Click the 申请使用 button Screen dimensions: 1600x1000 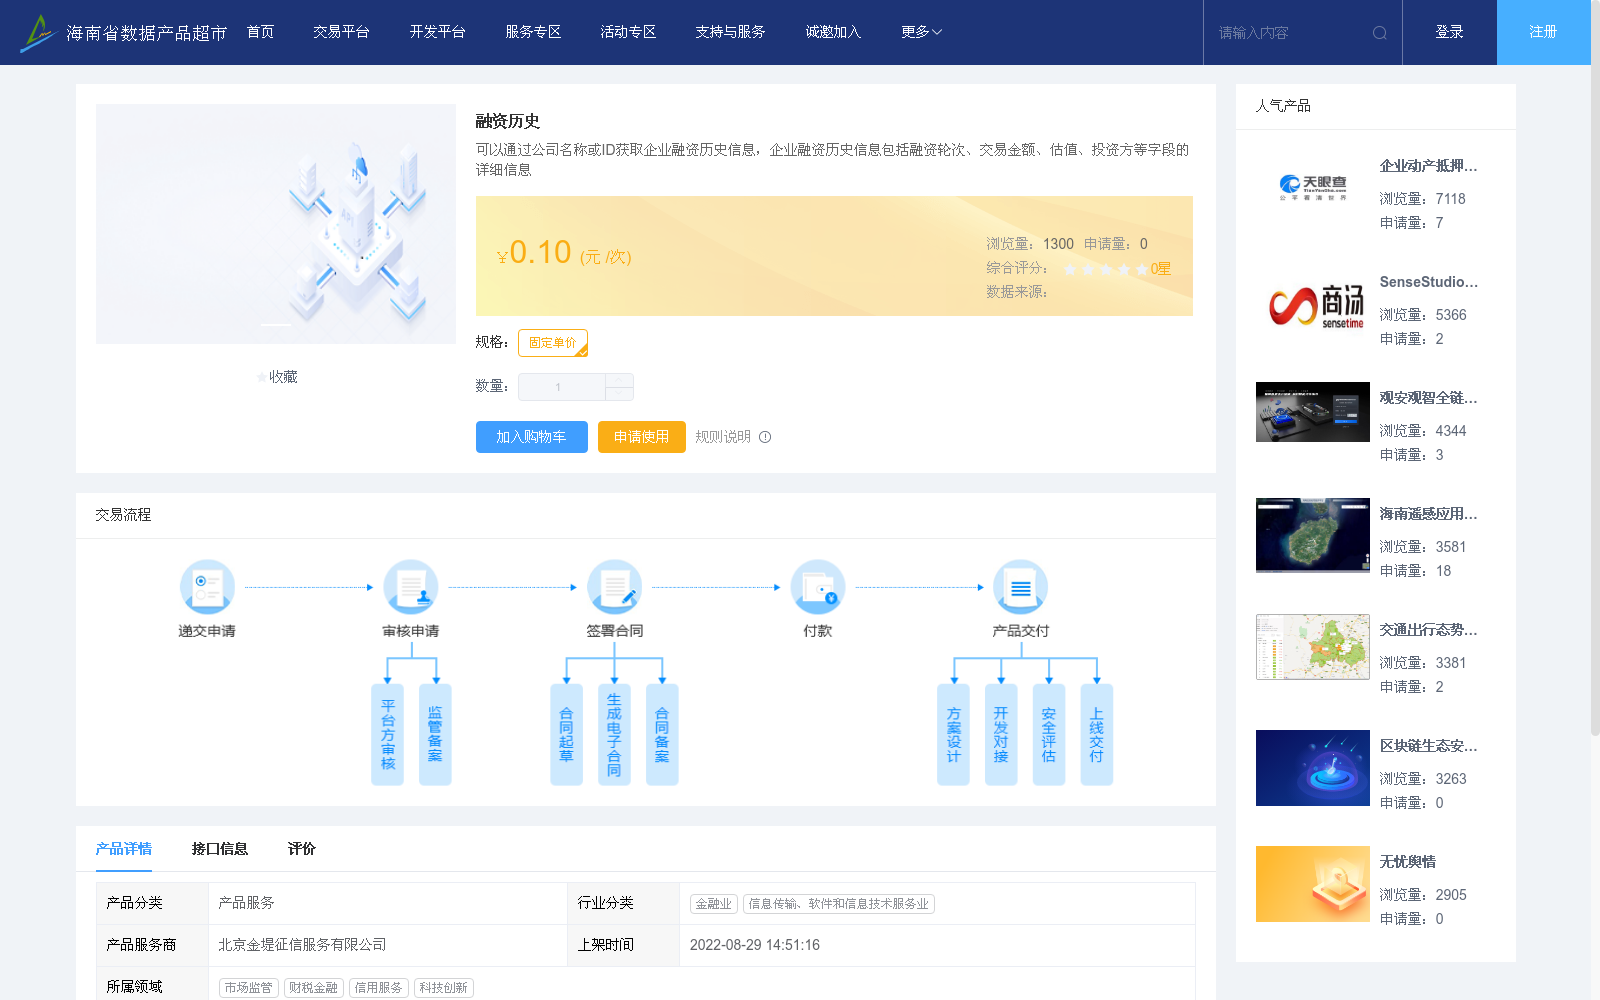pyautogui.click(x=642, y=437)
